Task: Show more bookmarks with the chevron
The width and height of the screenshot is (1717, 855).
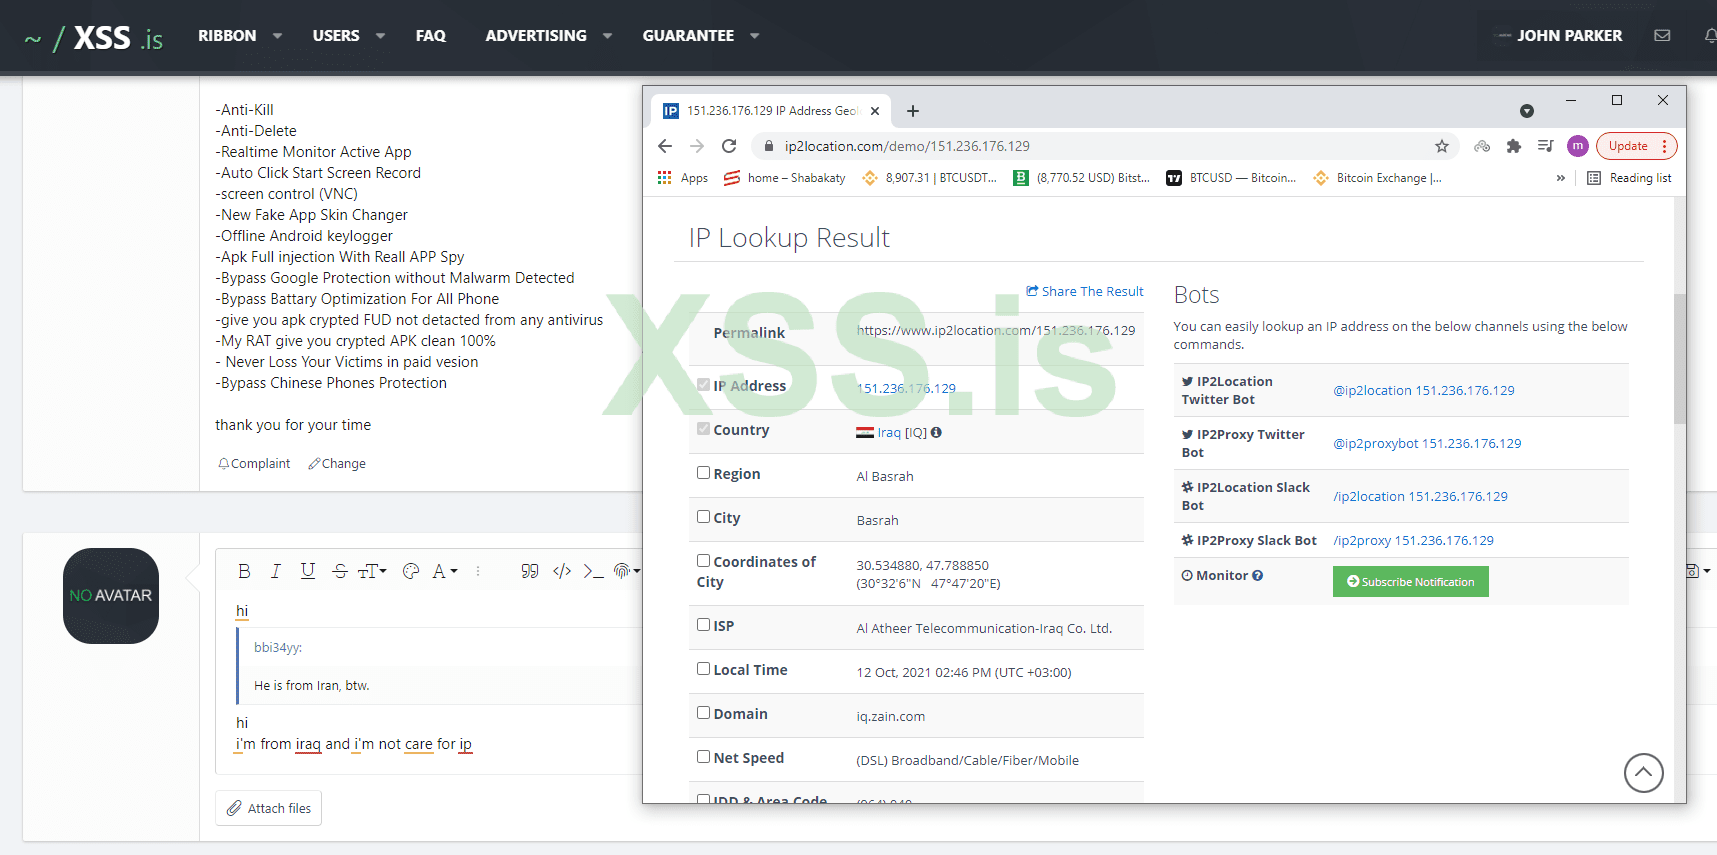Action: point(1561,178)
